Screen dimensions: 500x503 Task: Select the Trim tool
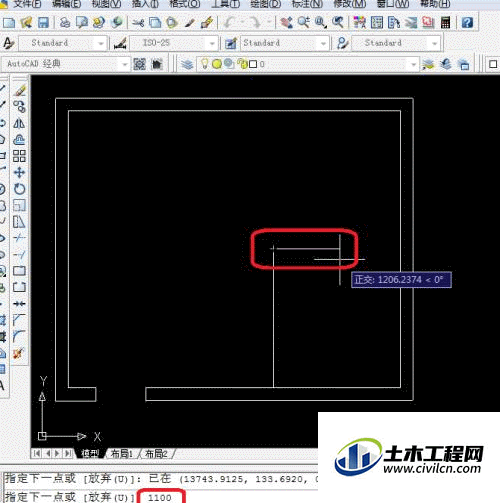tap(19, 238)
